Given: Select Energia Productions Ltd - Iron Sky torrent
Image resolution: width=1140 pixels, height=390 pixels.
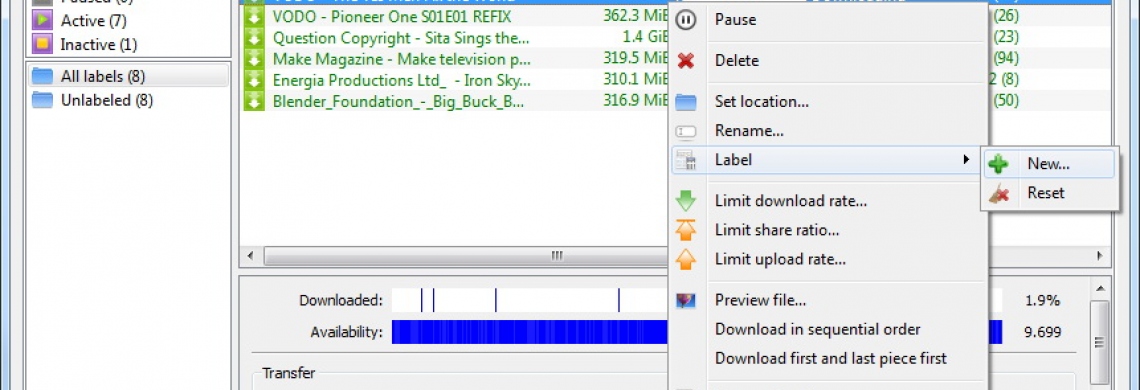Looking at the screenshot, I should click(401, 80).
